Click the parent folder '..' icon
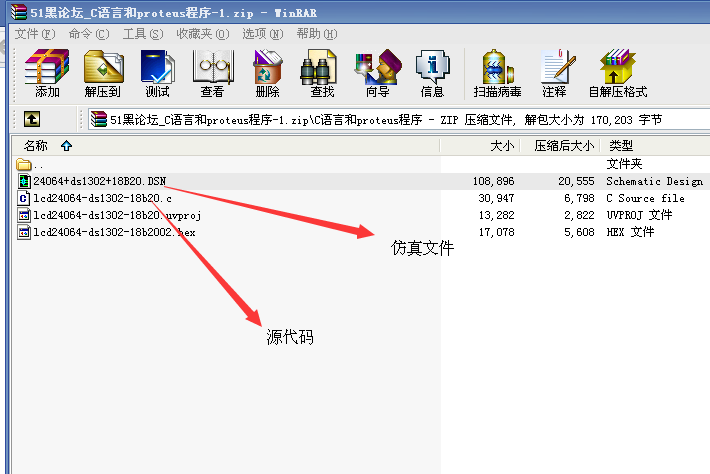This screenshot has height=474, width=710. (23, 164)
